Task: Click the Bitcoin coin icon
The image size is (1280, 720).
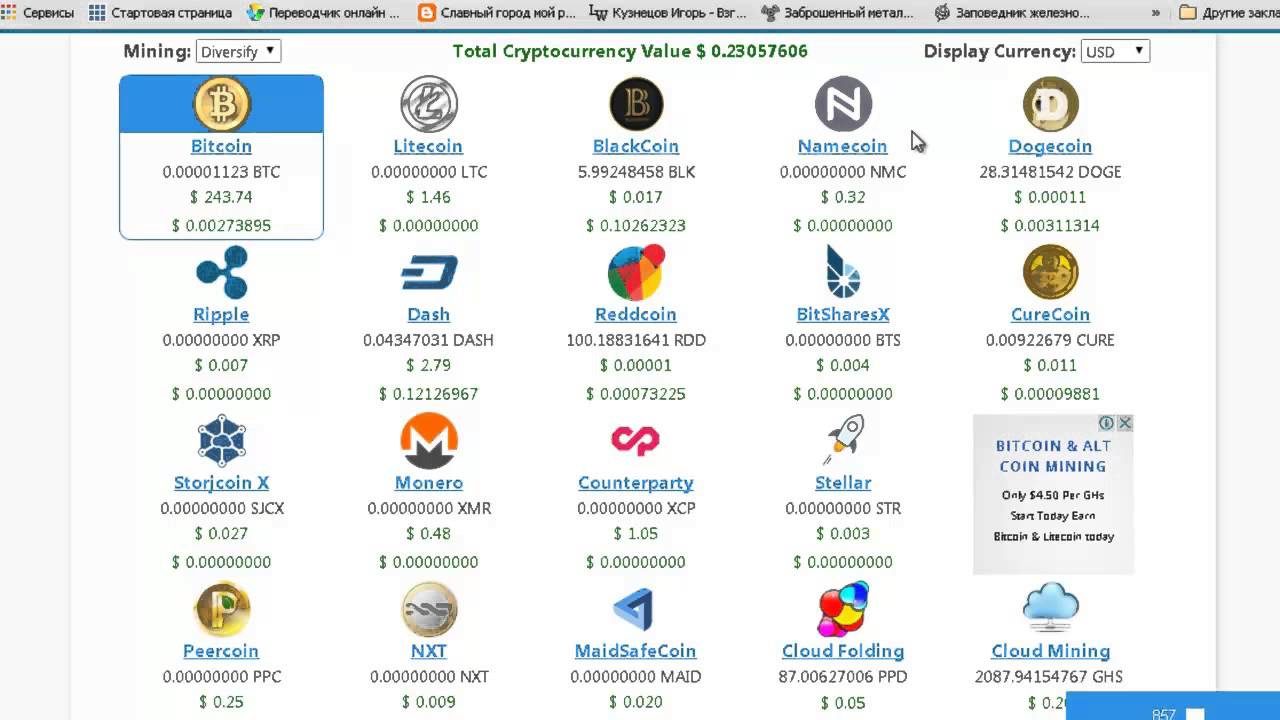Action: 221,104
